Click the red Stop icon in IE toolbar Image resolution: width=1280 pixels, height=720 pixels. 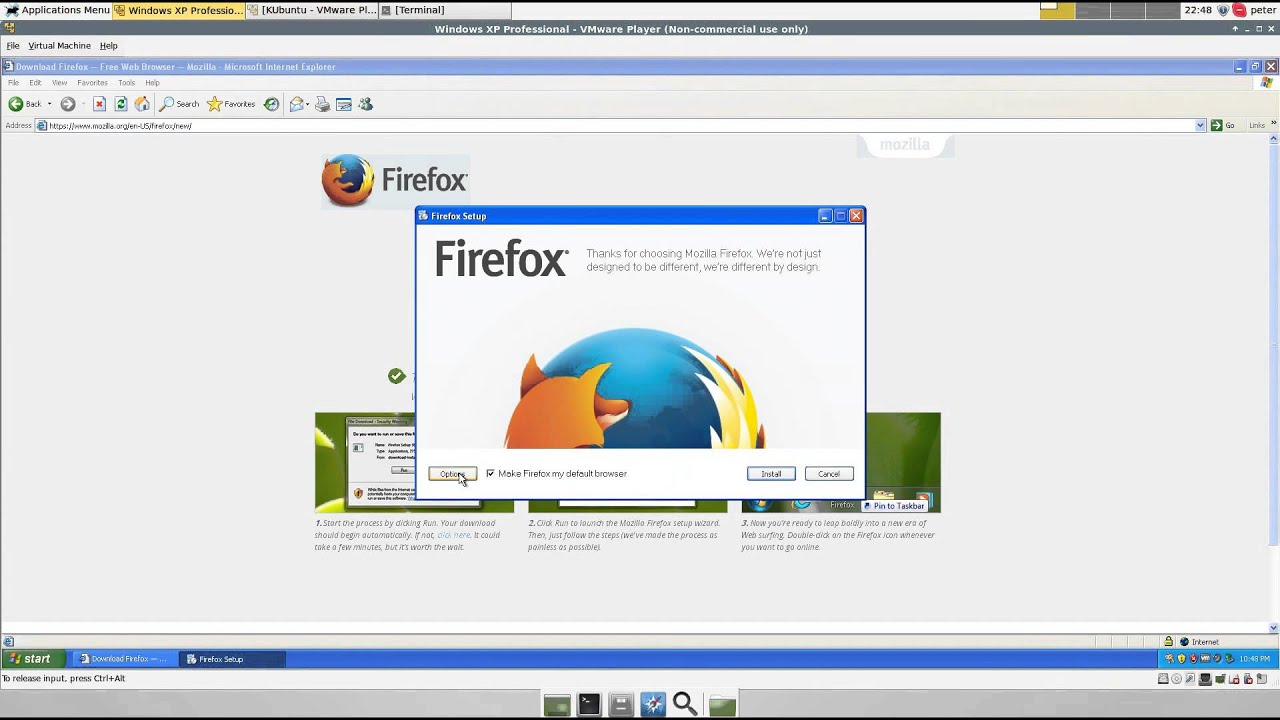point(99,104)
